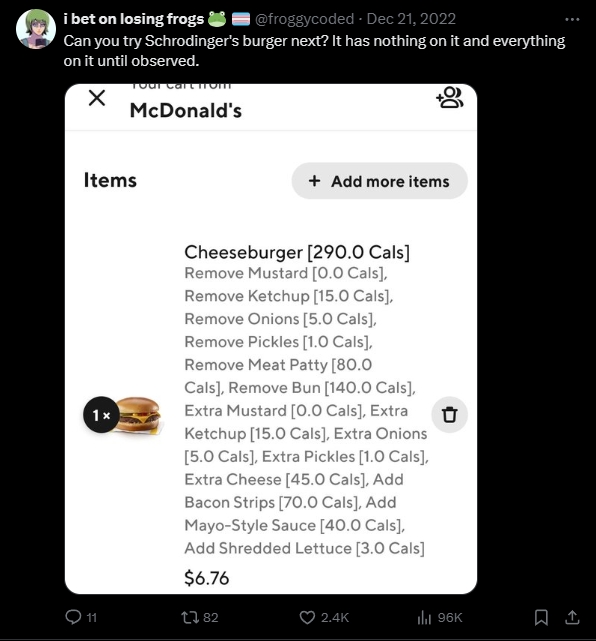This screenshot has width=596, height=641.
Task: Click the Dec 21, 2022 timestamp
Action: [411, 19]
